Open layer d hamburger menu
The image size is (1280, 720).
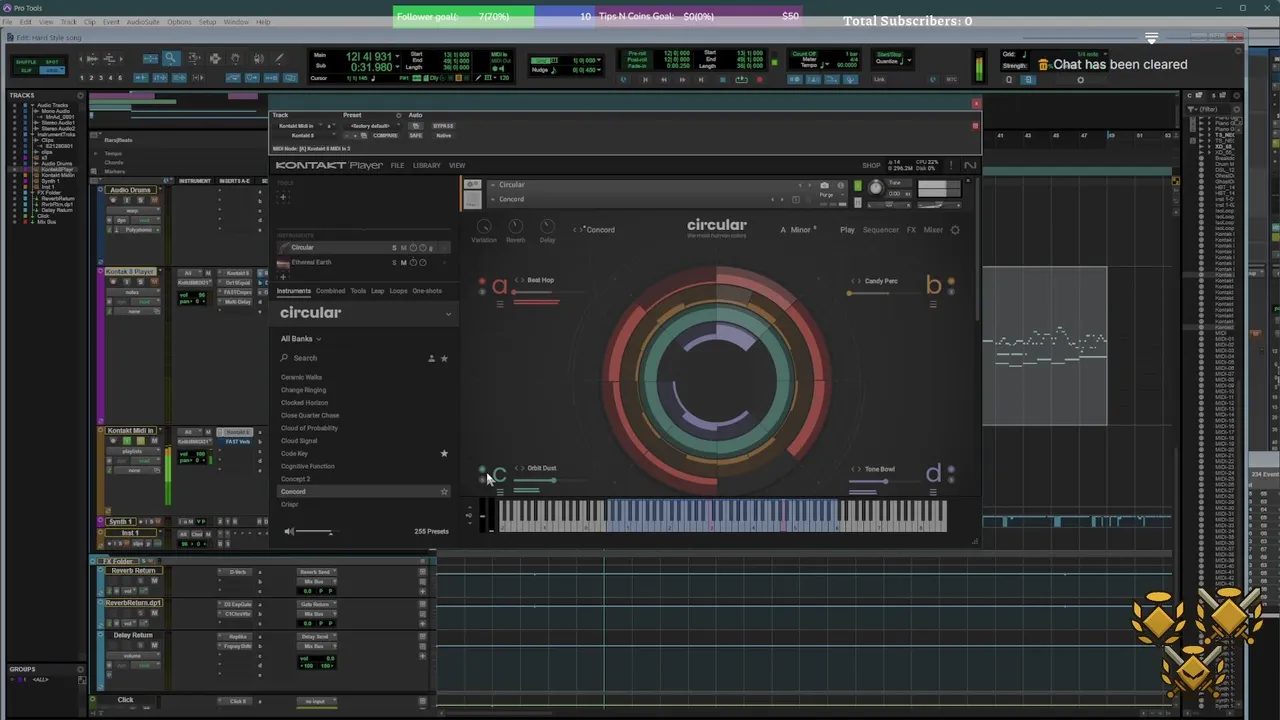click(x=933, y=492)
